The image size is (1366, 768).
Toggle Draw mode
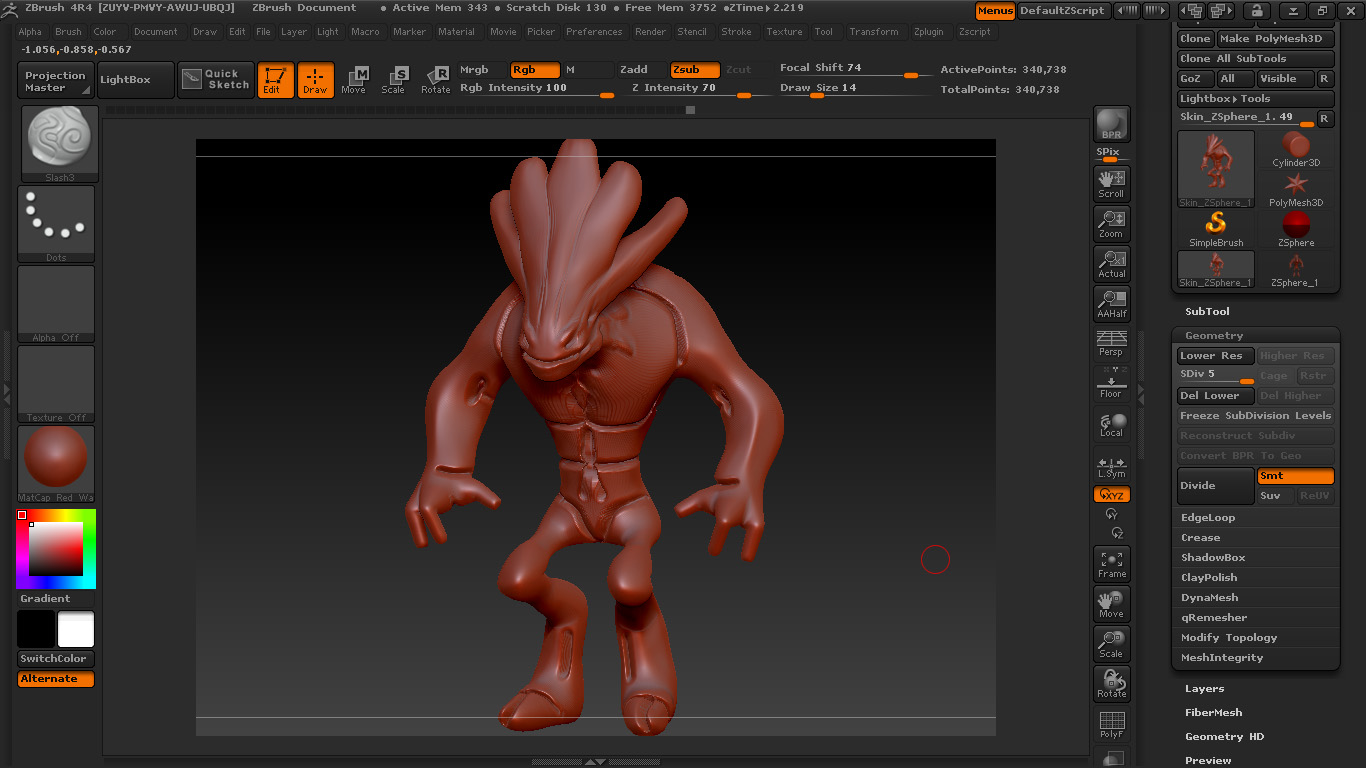[315, 80]
